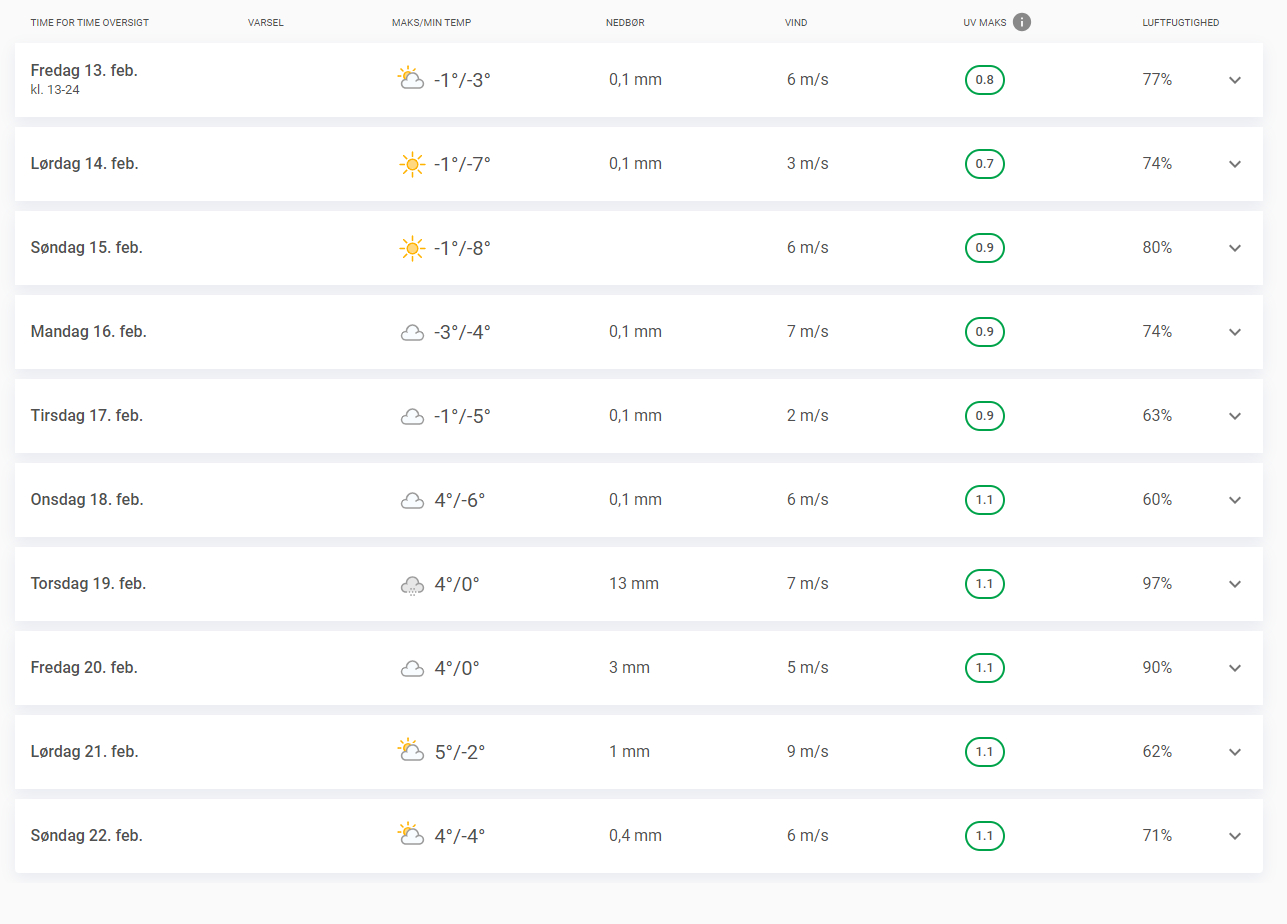Expand the Fredag 20. feb. row chevron
1287x924 pixels.
1234,668
